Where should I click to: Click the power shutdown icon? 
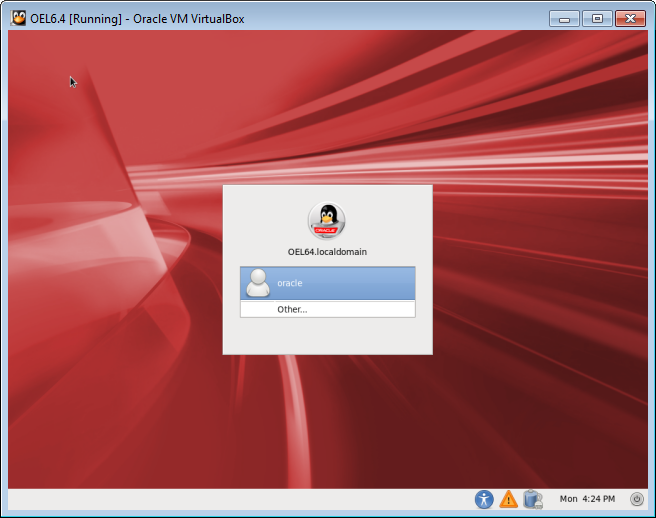(x=637, y=499)
